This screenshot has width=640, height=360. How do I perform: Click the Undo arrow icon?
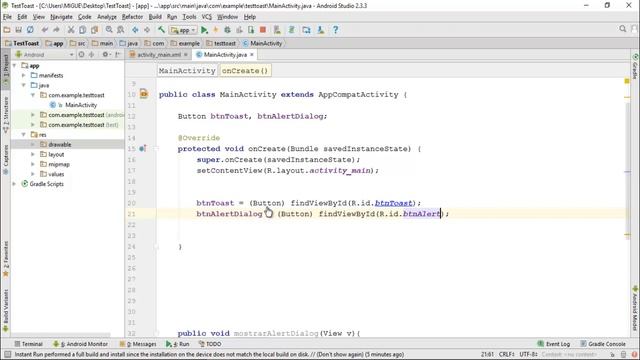click(x=44, y=30)
